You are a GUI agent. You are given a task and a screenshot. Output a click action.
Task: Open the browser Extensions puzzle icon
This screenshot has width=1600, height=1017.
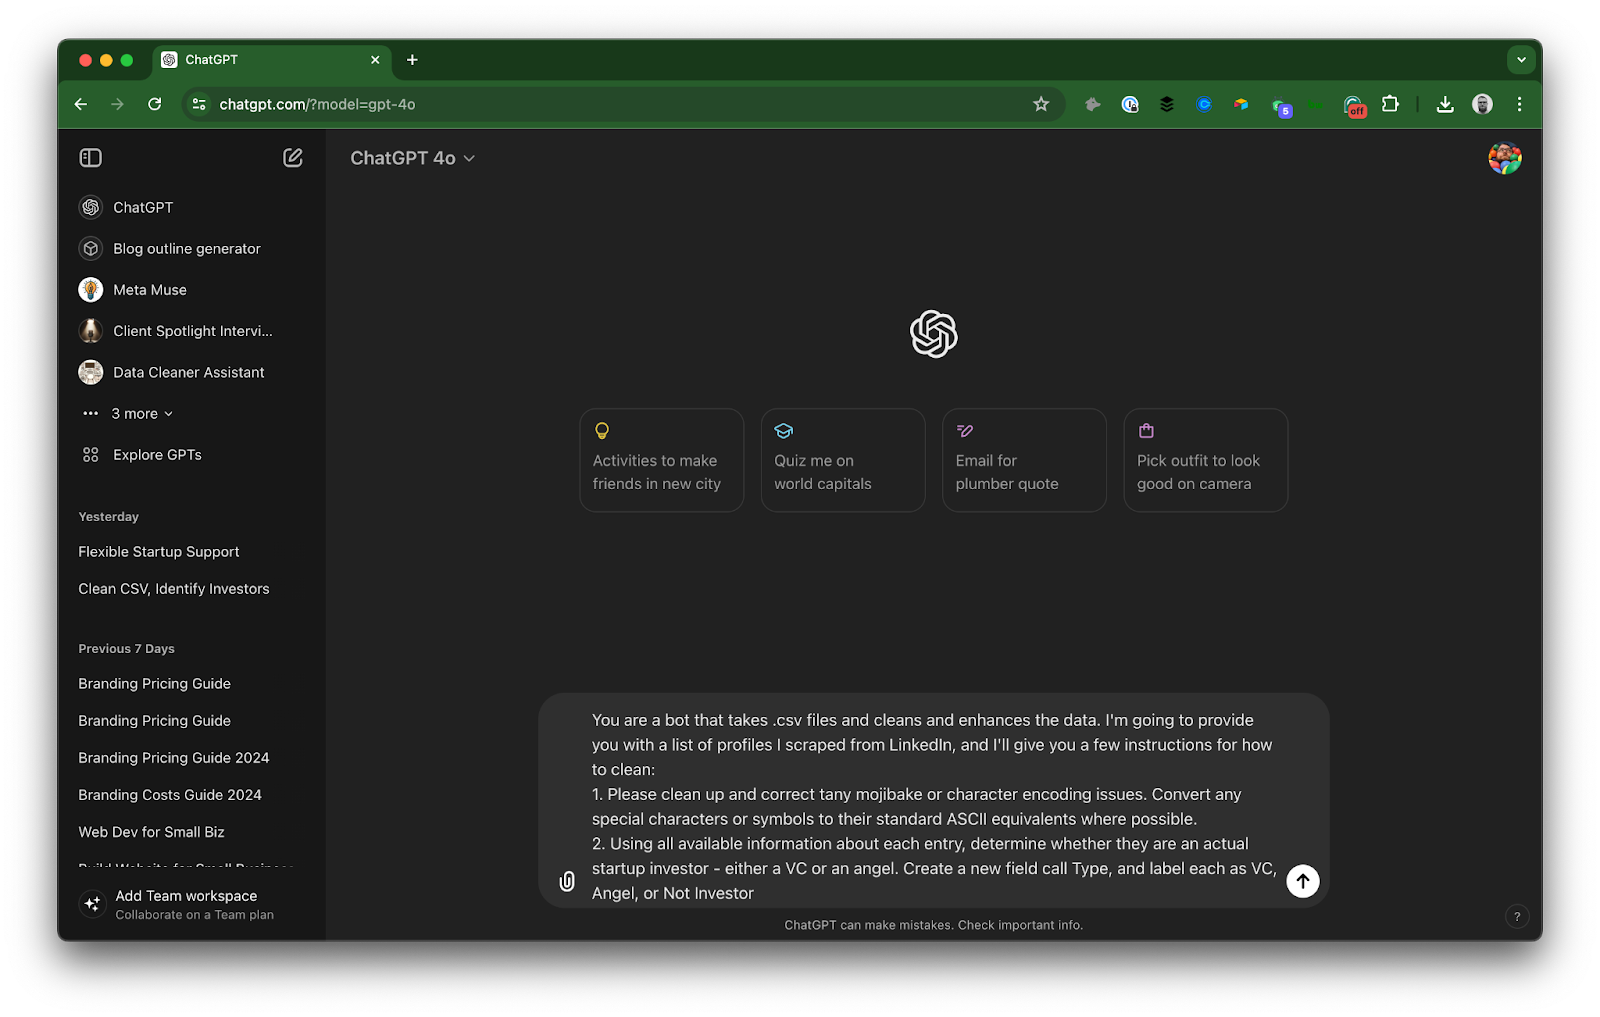(x=1390, y=104)
